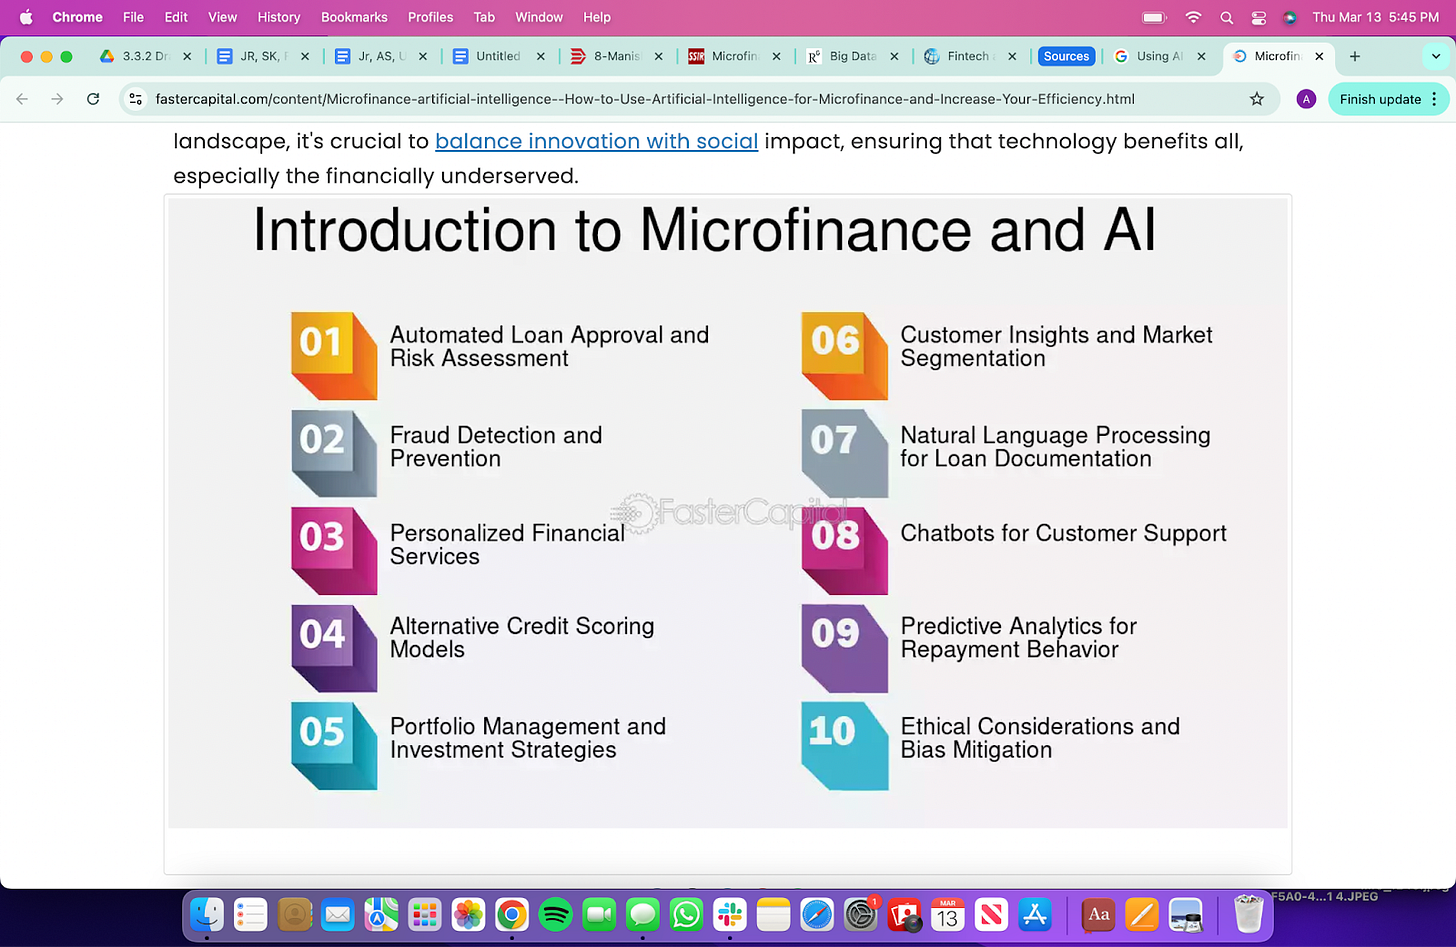1456x947 pixels.
Task: Open Finder from the dock
Action: click(x=207, y=914)
